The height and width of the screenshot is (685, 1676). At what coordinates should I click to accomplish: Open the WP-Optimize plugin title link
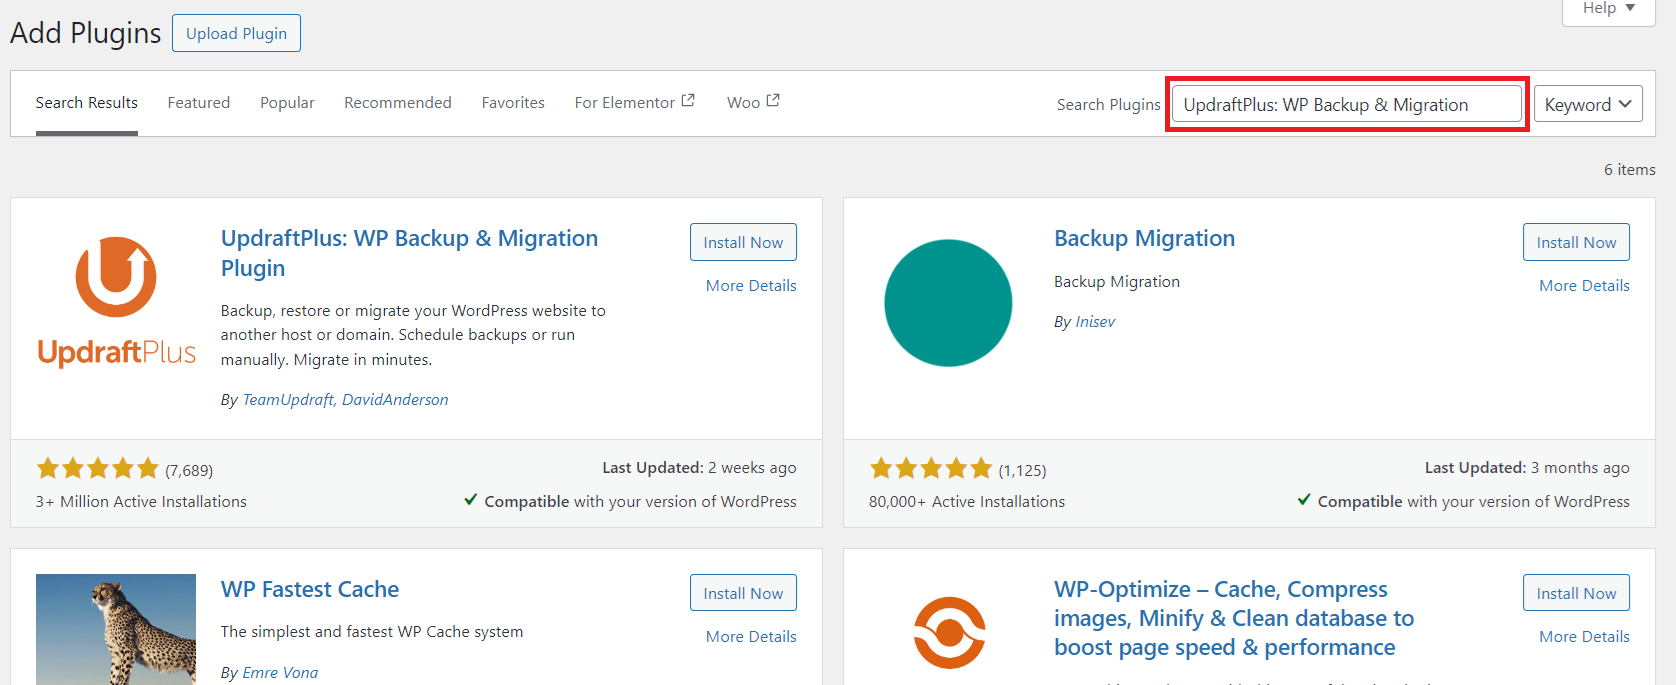(1234, 618)
